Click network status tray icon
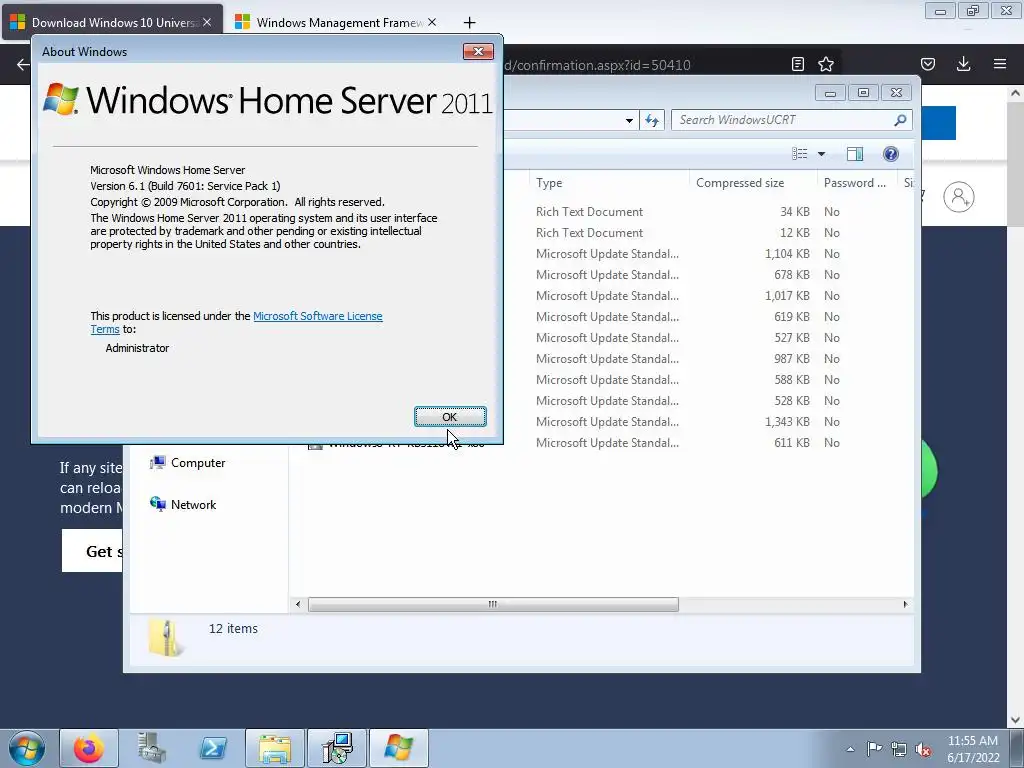Screen dimensions: 1024x768 tap(899, 749)
